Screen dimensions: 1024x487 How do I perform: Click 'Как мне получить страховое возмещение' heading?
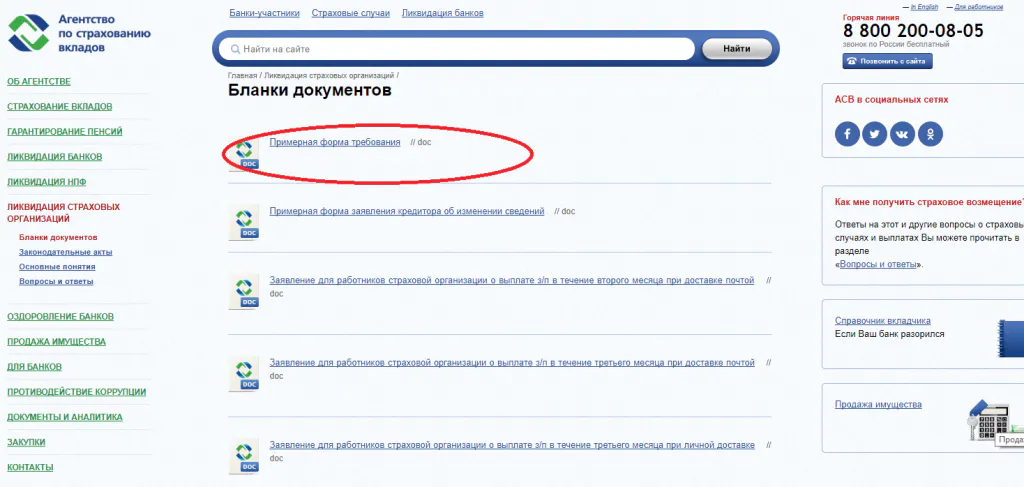929,202
